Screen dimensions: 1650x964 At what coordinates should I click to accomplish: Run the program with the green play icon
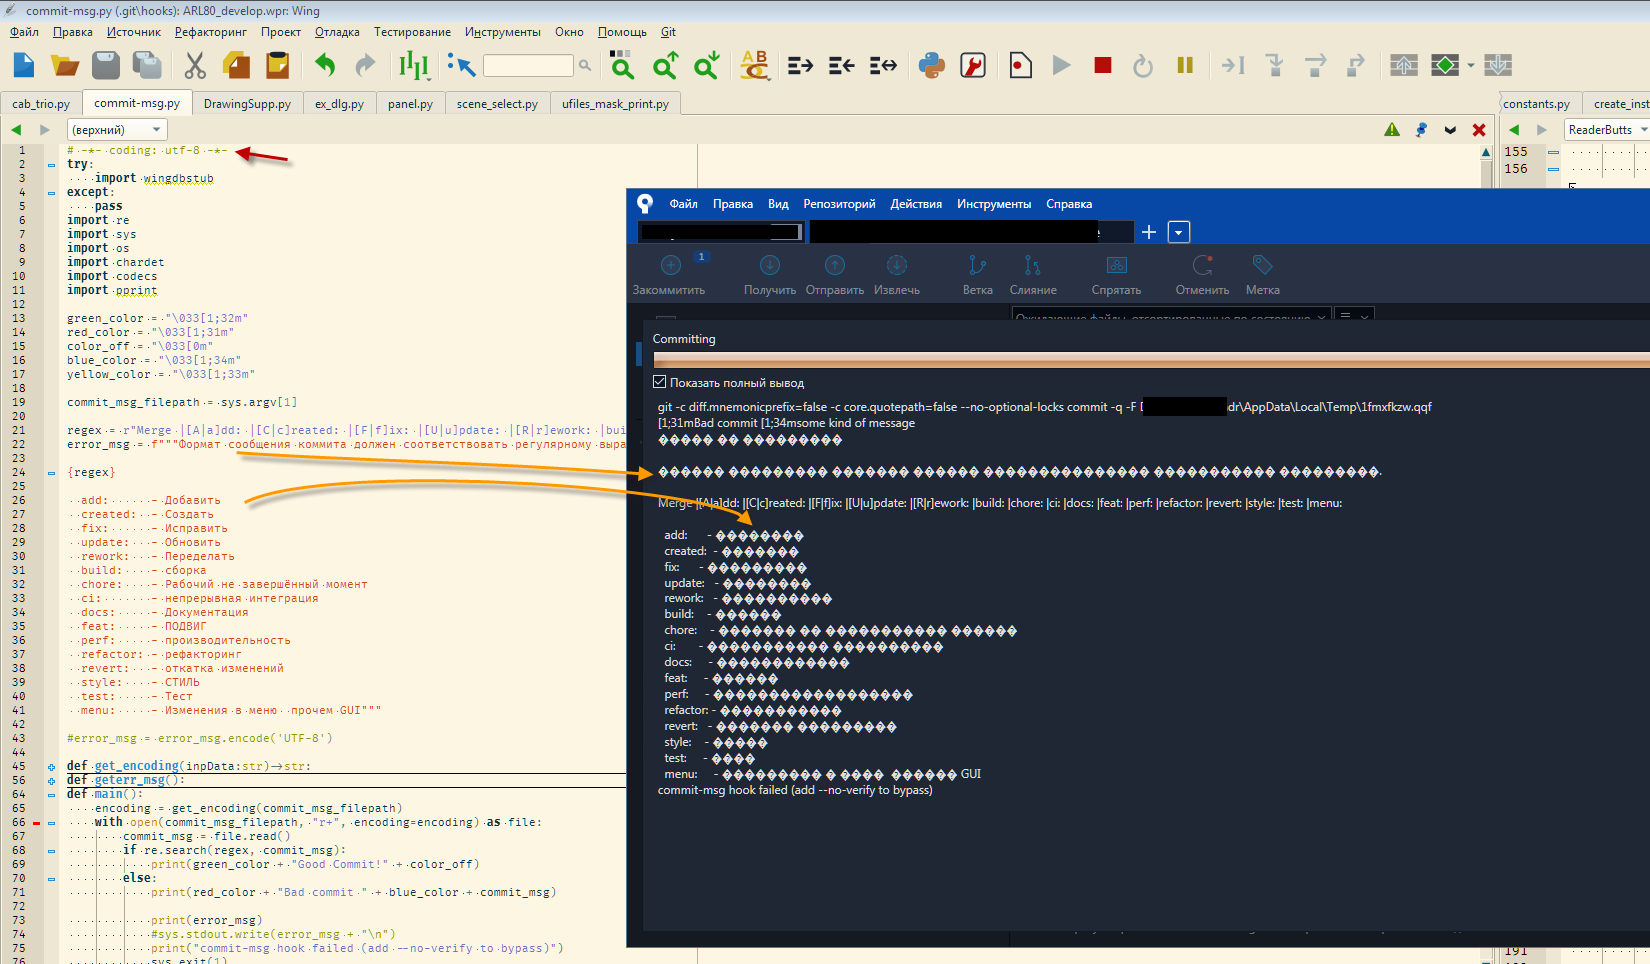[x=1061, y=65]
